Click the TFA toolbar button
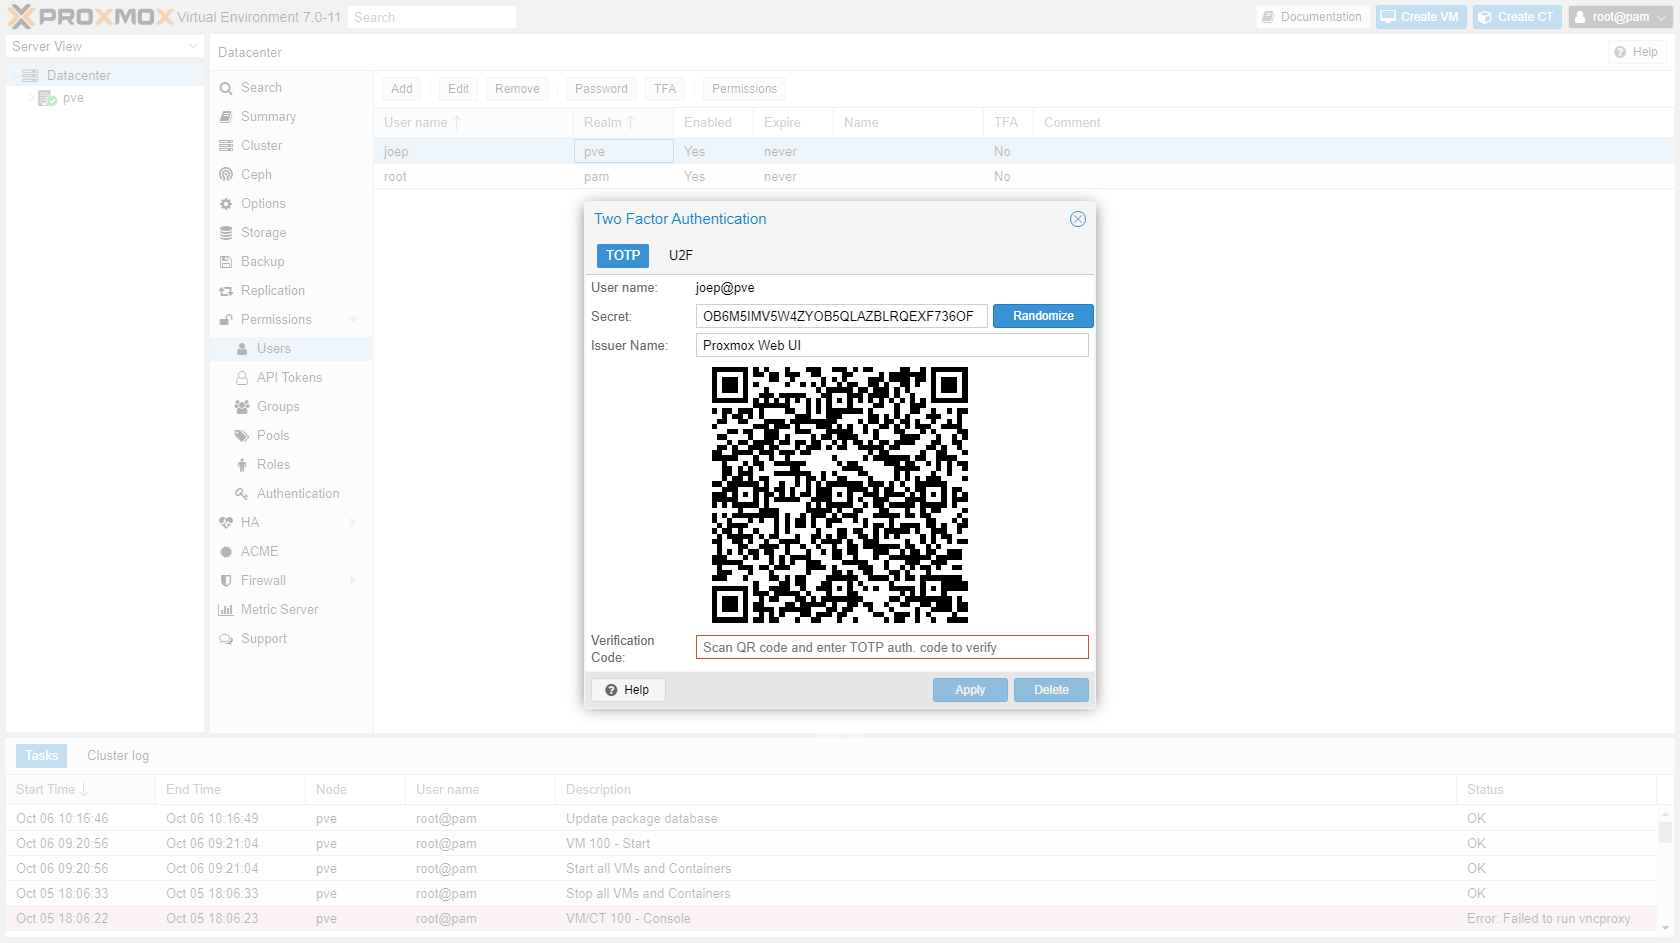 (x=665, y=89)
